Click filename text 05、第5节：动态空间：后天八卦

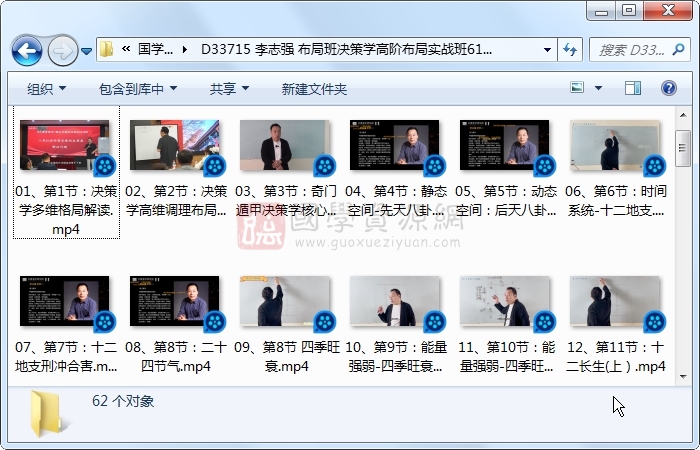click(506, 200)
